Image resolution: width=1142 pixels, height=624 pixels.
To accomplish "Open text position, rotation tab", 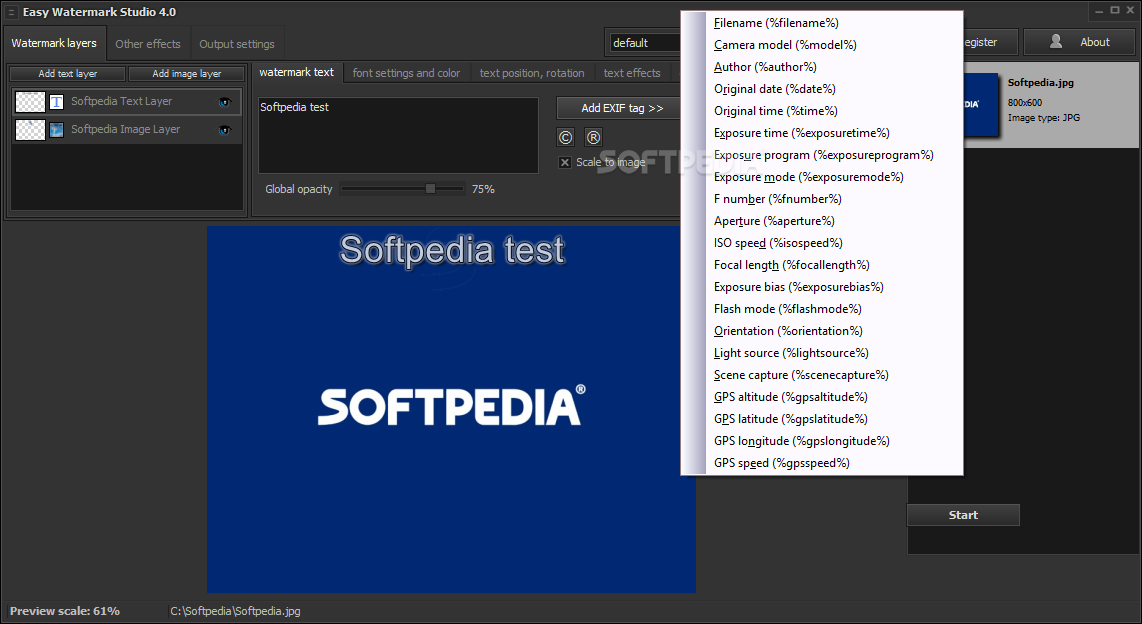I will point(532,73).
